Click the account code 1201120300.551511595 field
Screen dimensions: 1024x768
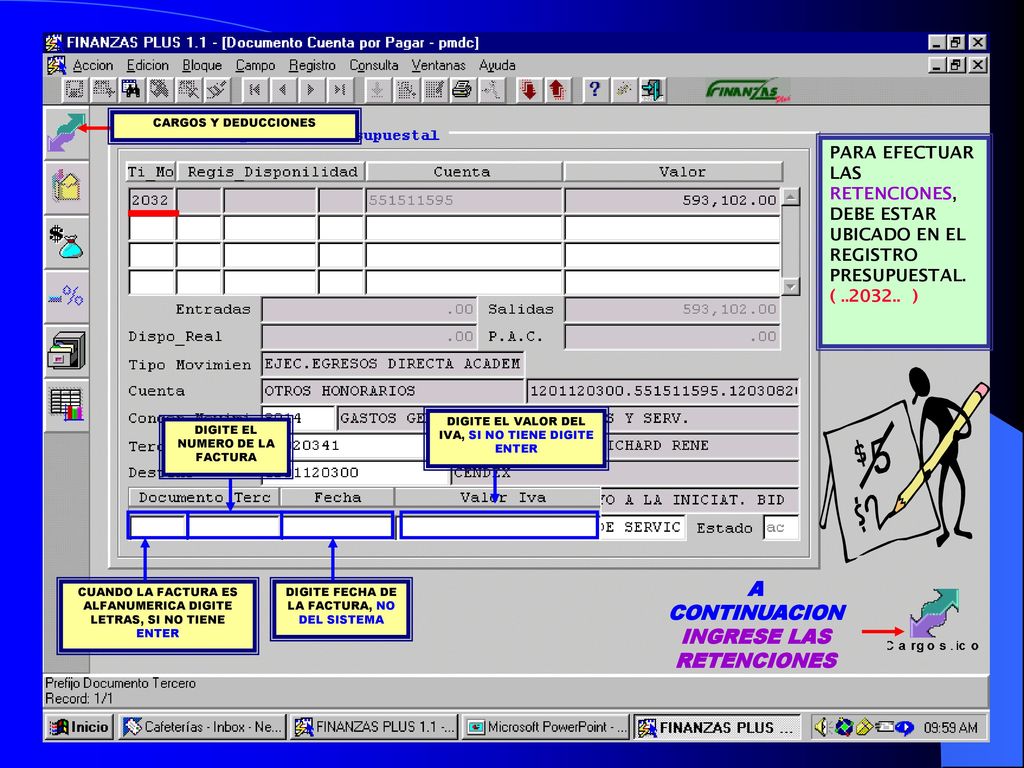tap(663, 391)
